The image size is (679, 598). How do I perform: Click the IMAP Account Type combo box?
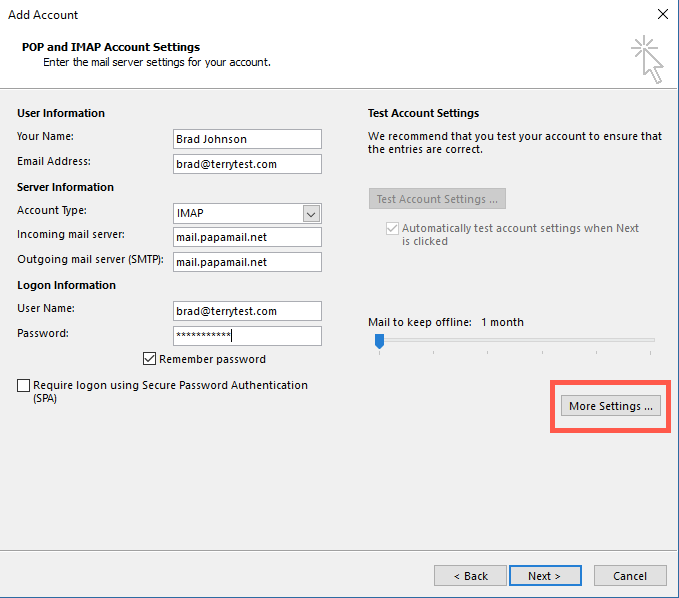tap(247, 213)
